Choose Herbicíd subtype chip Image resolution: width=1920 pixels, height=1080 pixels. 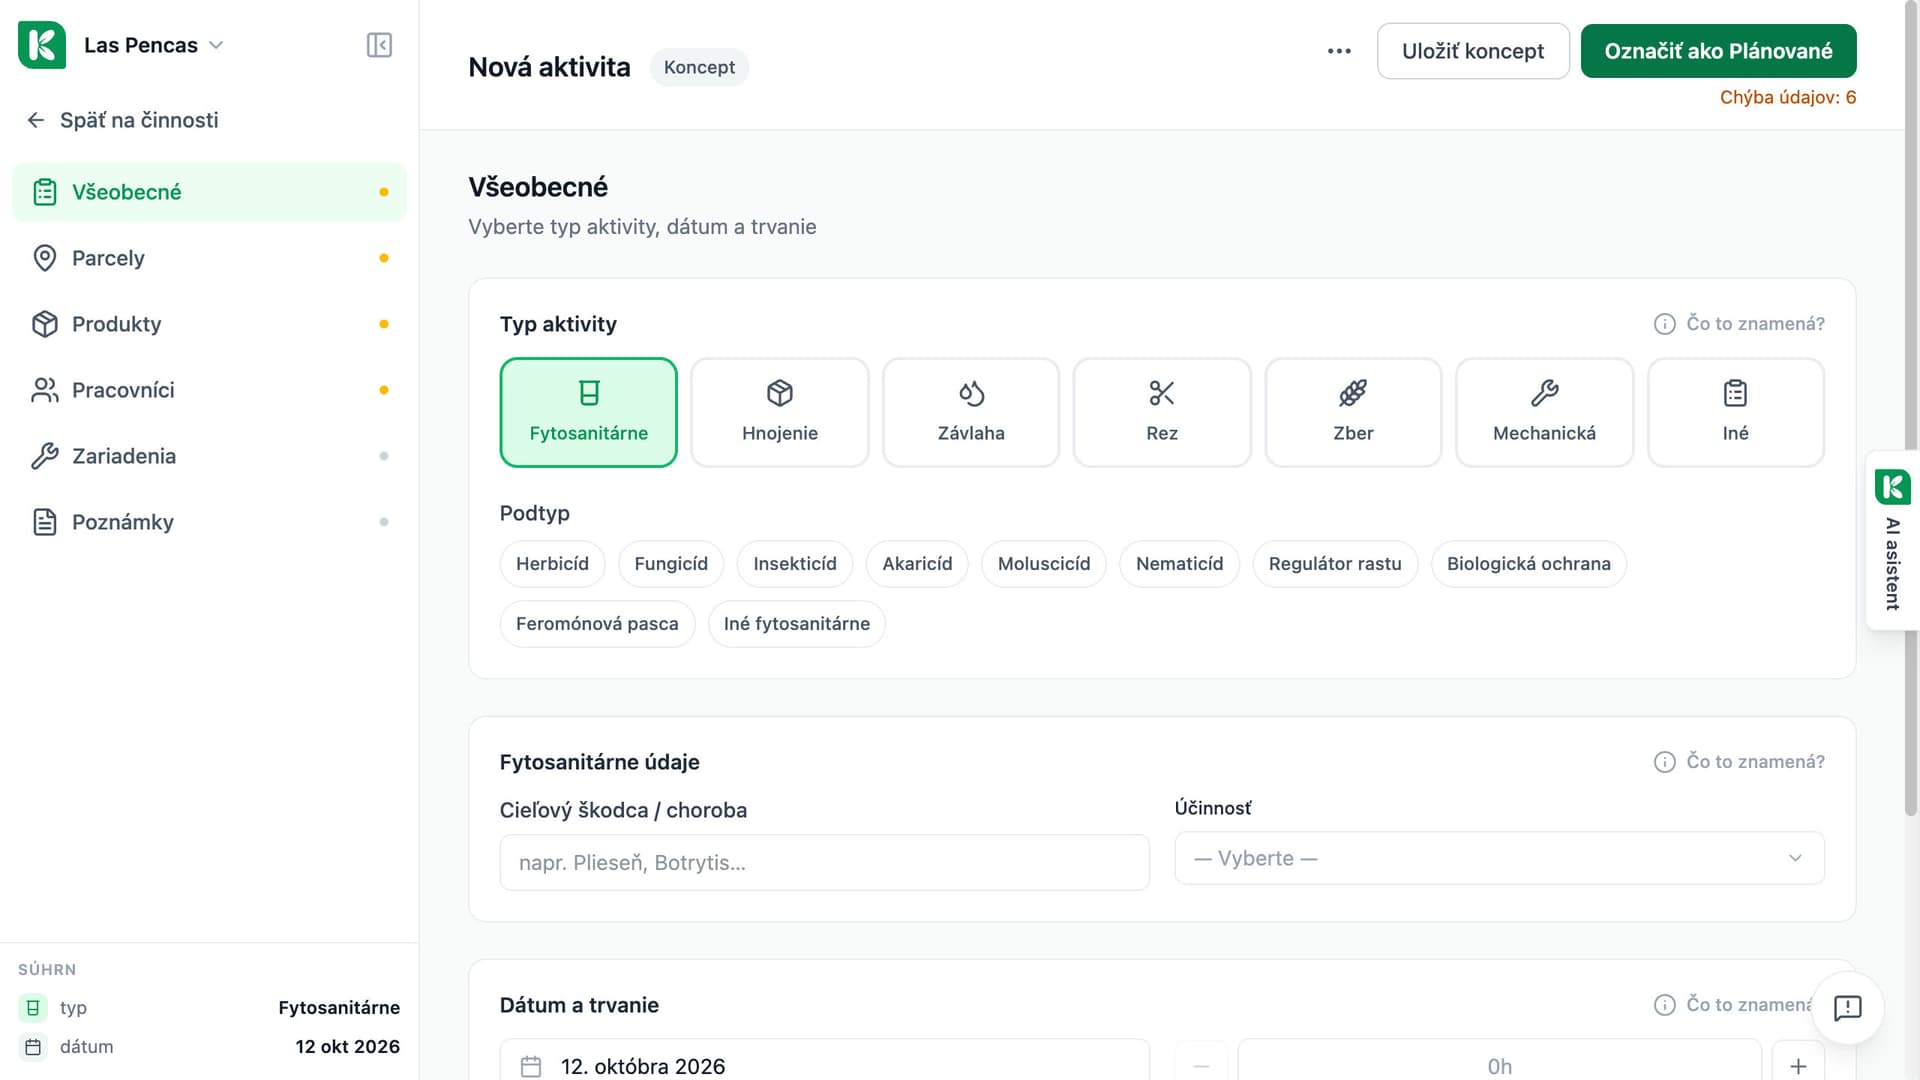pos(552,564)
